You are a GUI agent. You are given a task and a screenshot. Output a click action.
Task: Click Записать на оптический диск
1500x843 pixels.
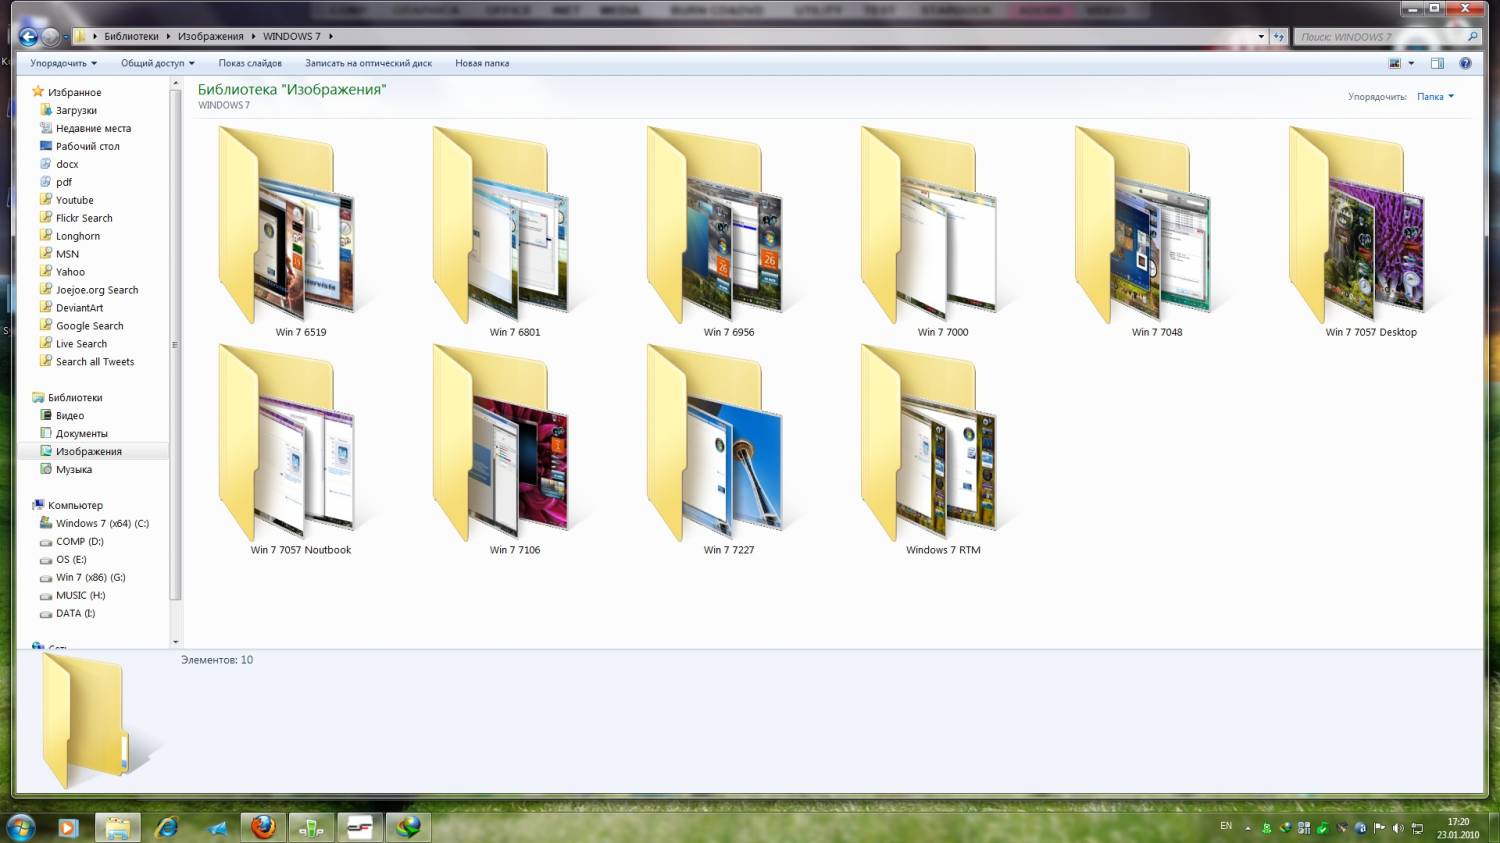368,63
